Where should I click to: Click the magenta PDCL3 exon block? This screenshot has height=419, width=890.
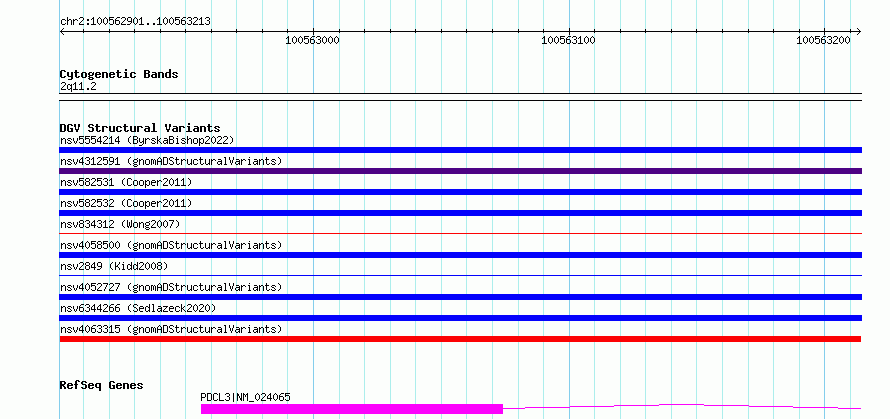click(352, 409)
